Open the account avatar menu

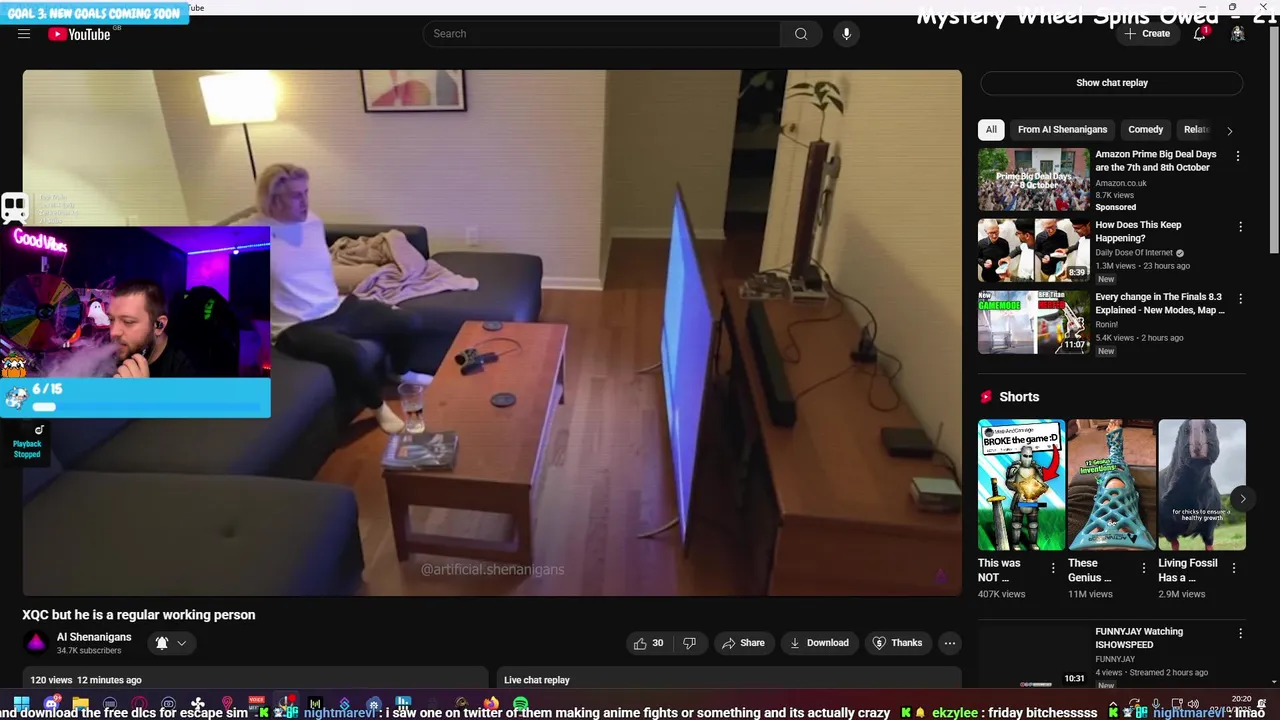coord(1238,34)
